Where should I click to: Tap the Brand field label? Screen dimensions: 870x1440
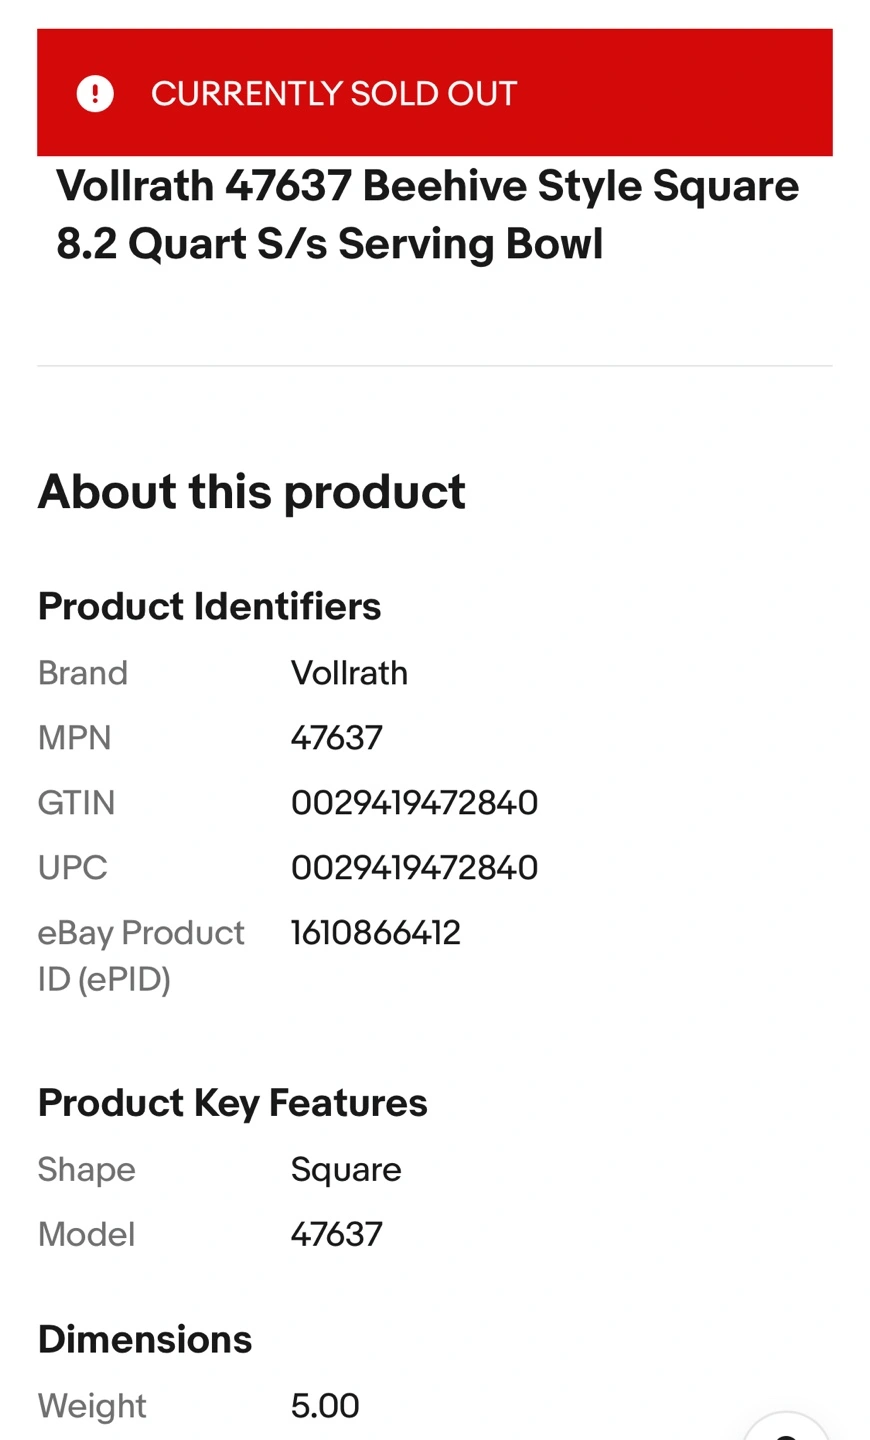click(83, 673)
